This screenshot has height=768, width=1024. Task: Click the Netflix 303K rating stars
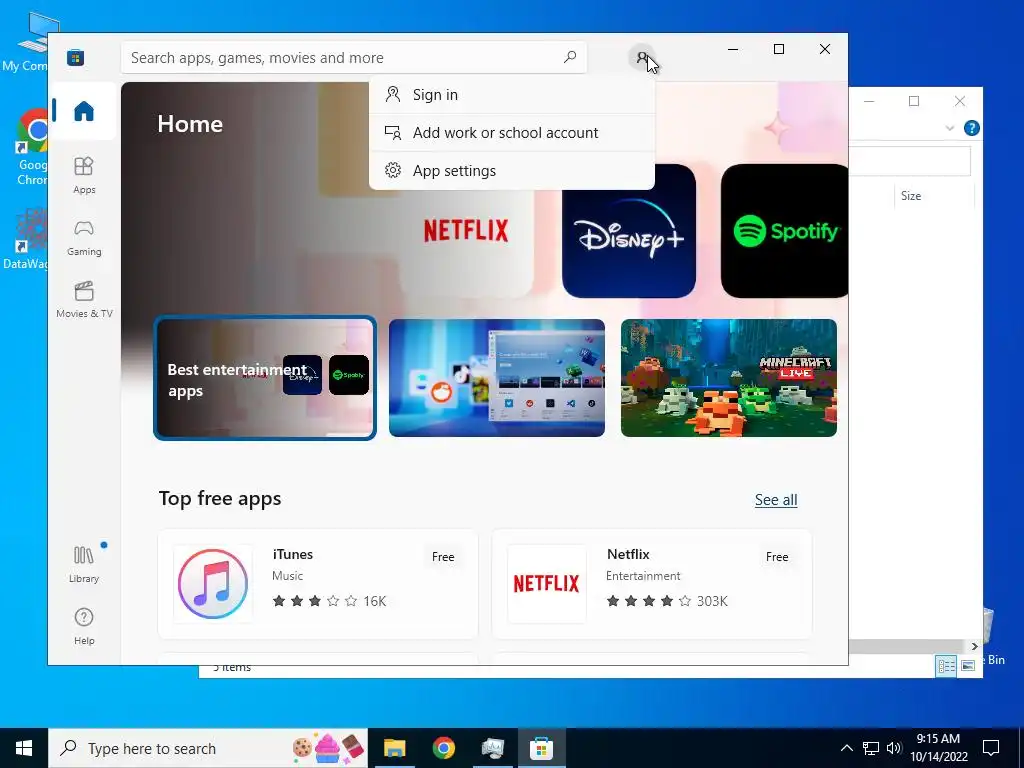(648, 600)
